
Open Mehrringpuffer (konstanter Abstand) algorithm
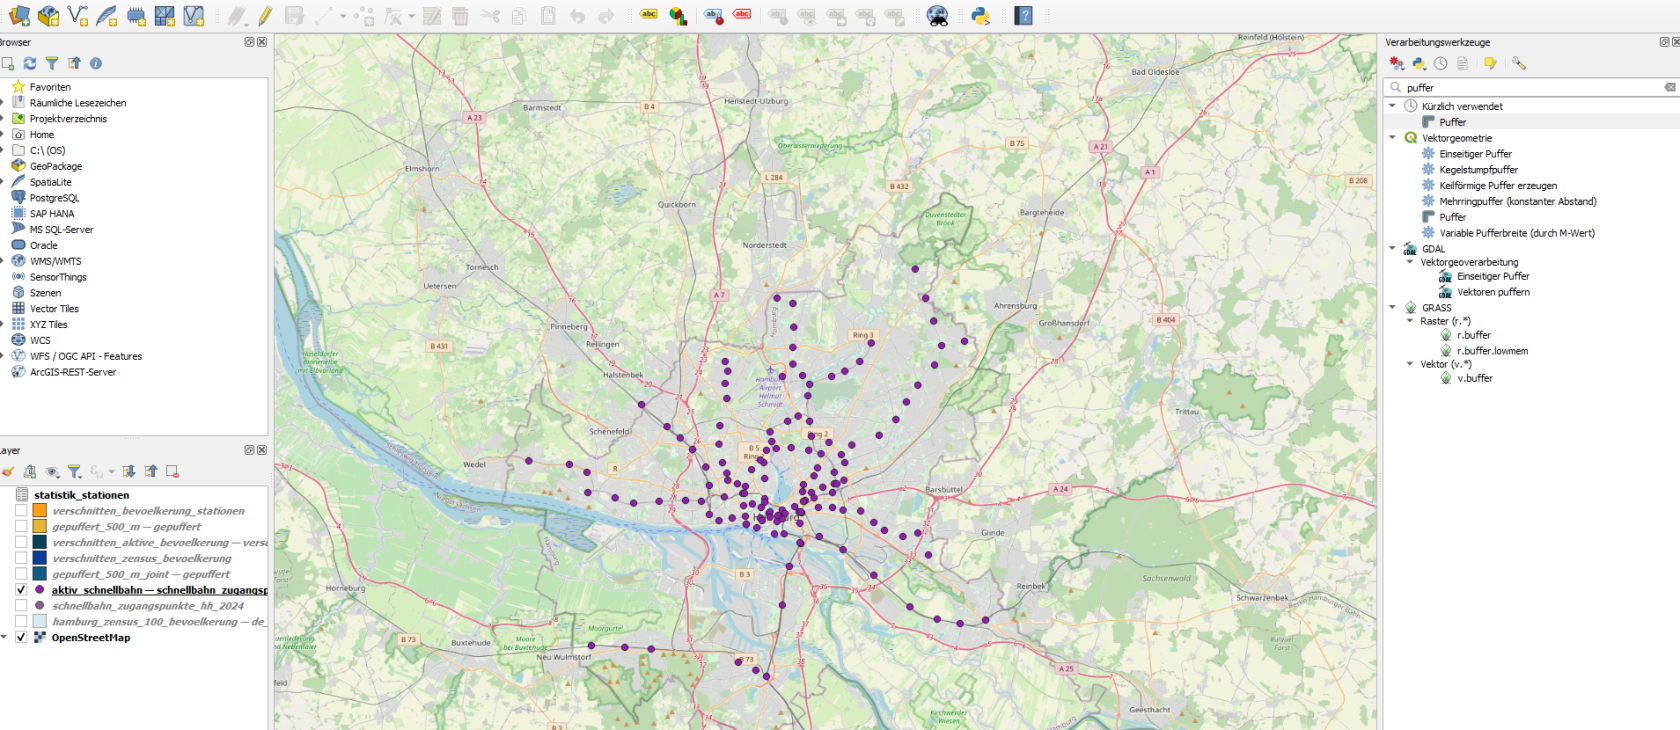pyautogui.click(x=1518, y=201)
